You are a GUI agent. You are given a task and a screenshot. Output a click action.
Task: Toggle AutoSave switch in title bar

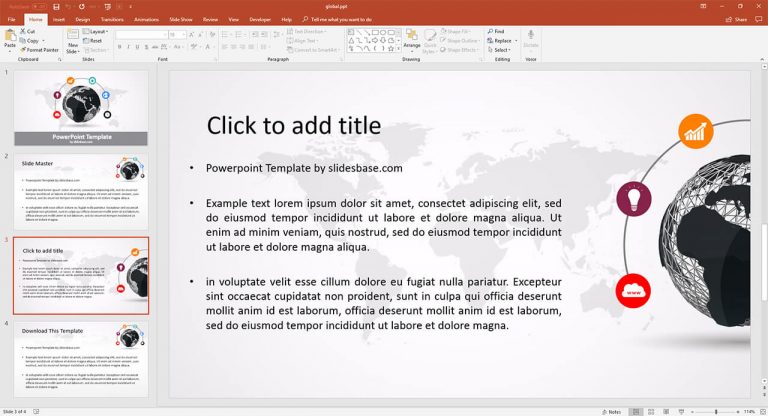pyautogui.click(x=38, y=6)
